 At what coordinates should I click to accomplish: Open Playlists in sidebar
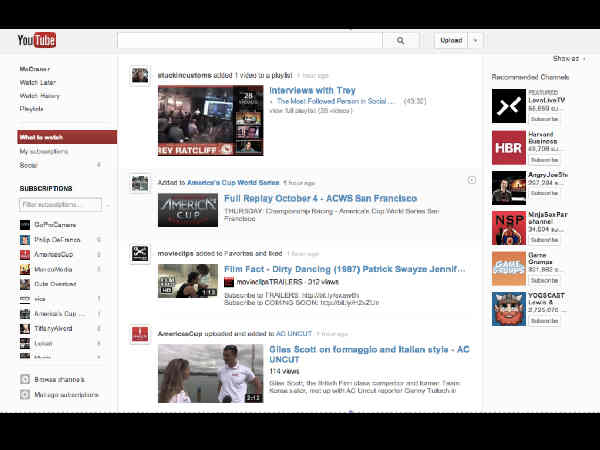coord(31,109)
